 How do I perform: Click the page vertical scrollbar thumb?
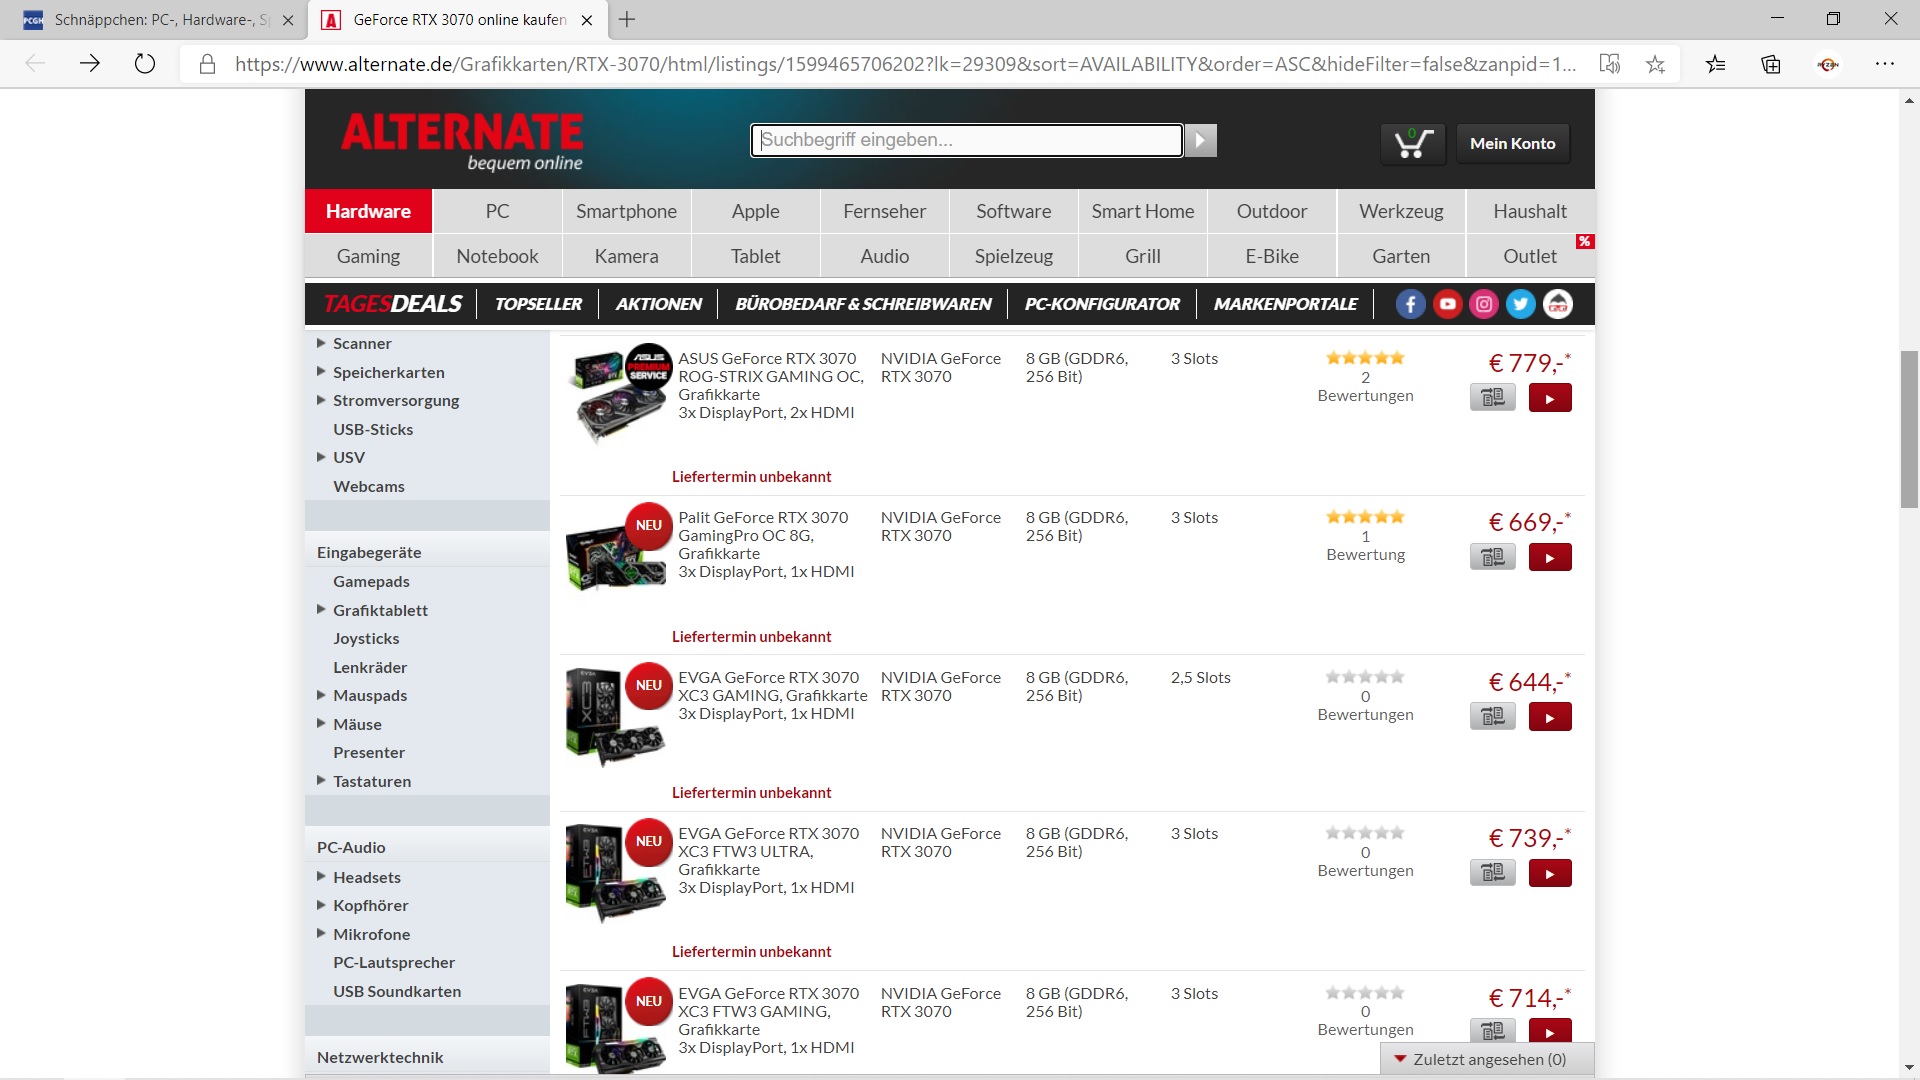(1909, 430)
